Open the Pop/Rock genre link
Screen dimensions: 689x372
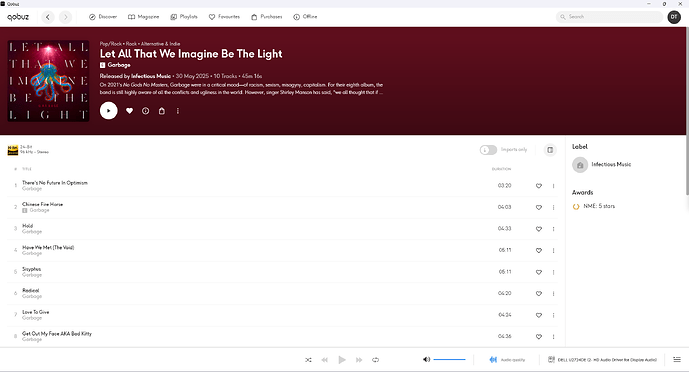click(x=110, y=44)
